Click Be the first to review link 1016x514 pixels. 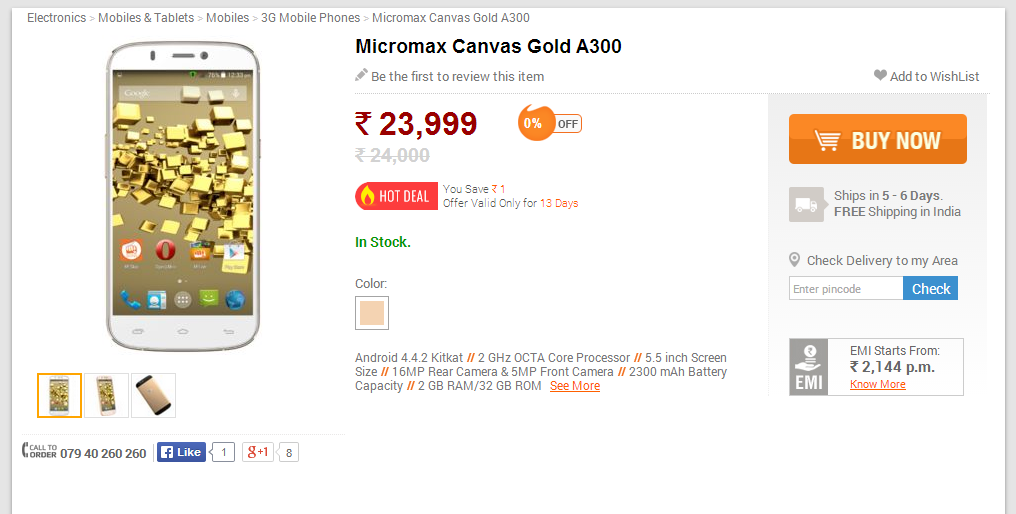457,76
